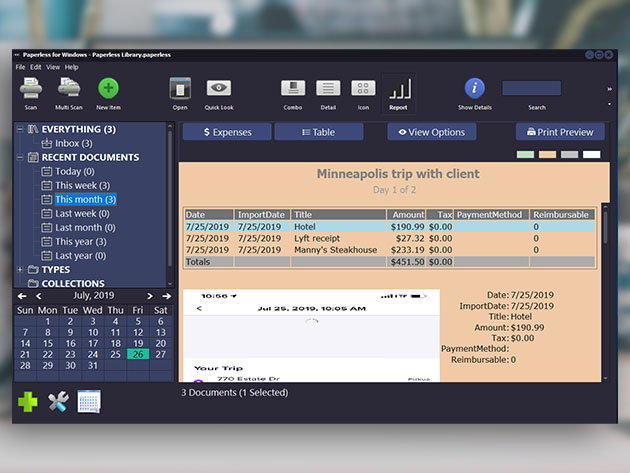Go to previous year in calendar
This screenshot has width=630, height=473.
tap(22, 296)
